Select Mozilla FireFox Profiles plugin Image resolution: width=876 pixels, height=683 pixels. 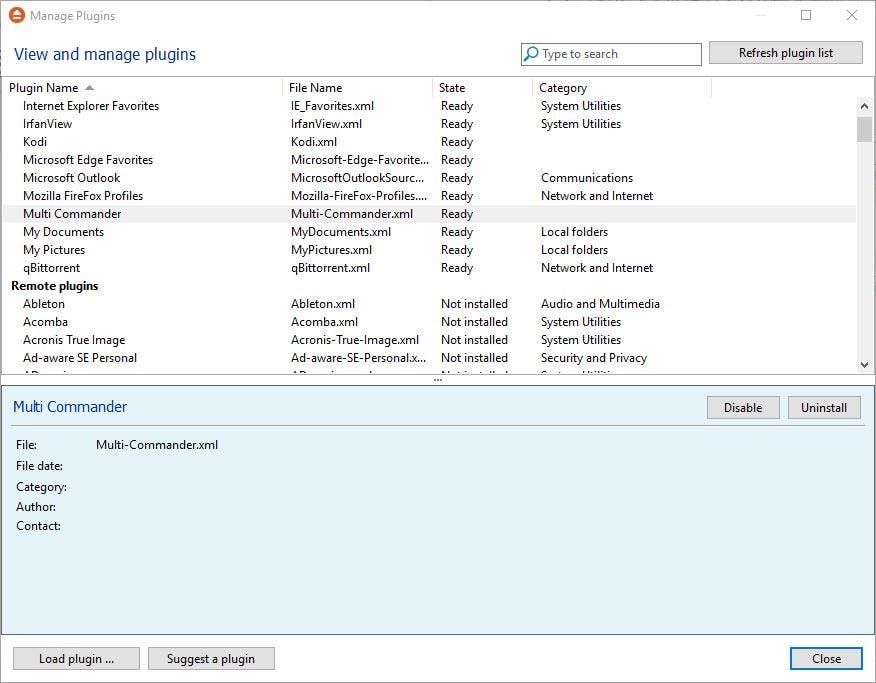pos(429,196)
